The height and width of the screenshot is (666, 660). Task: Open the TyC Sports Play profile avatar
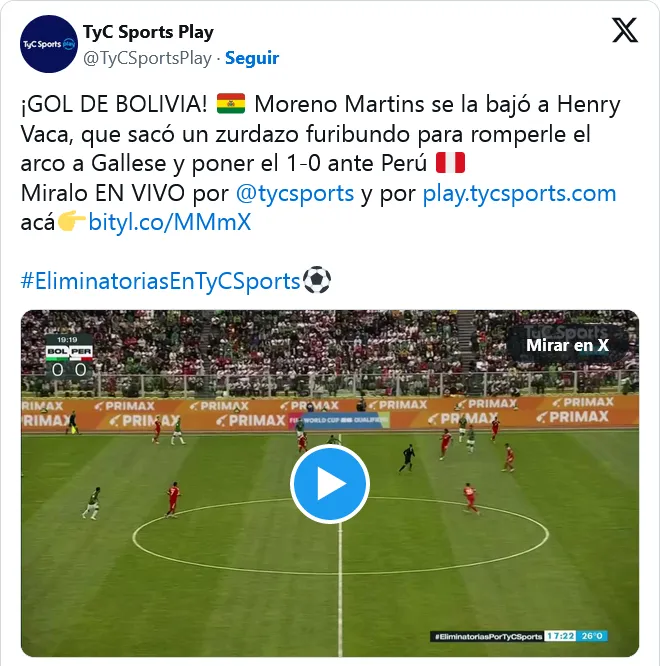49,44
